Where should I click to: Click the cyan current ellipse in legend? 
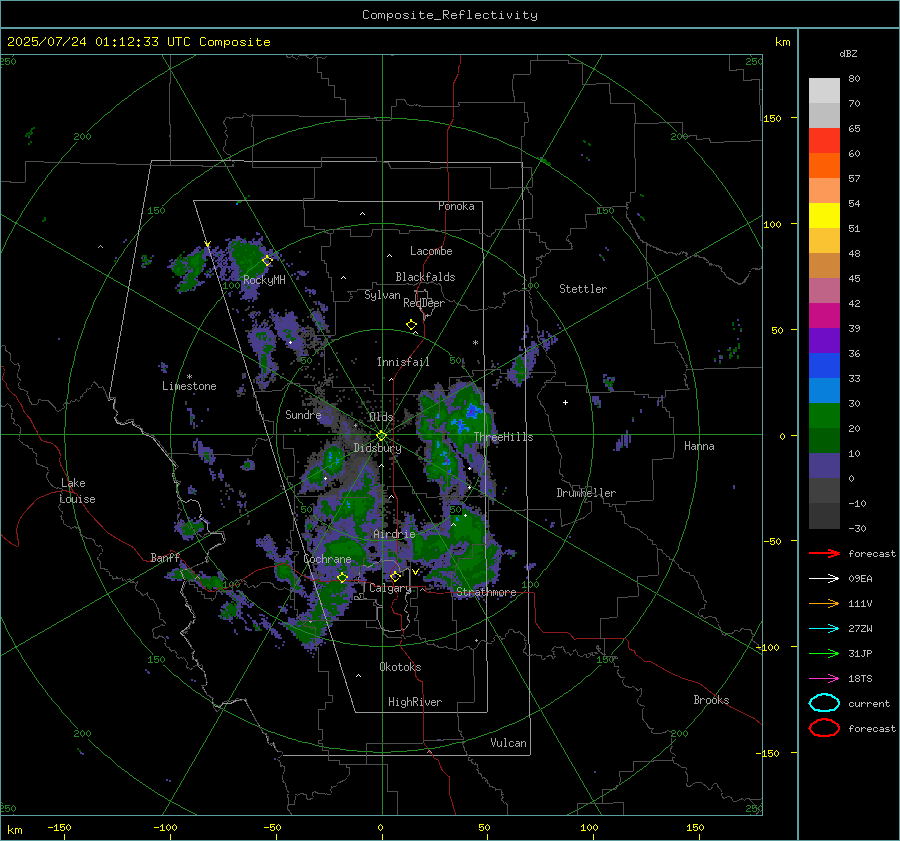click(824, 703)
